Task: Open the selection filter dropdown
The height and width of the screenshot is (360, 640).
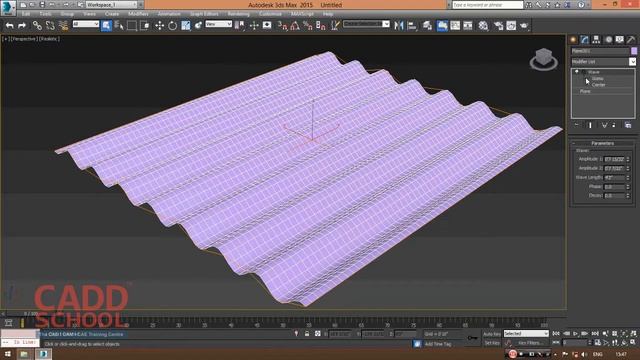Action: click(86, 24)
